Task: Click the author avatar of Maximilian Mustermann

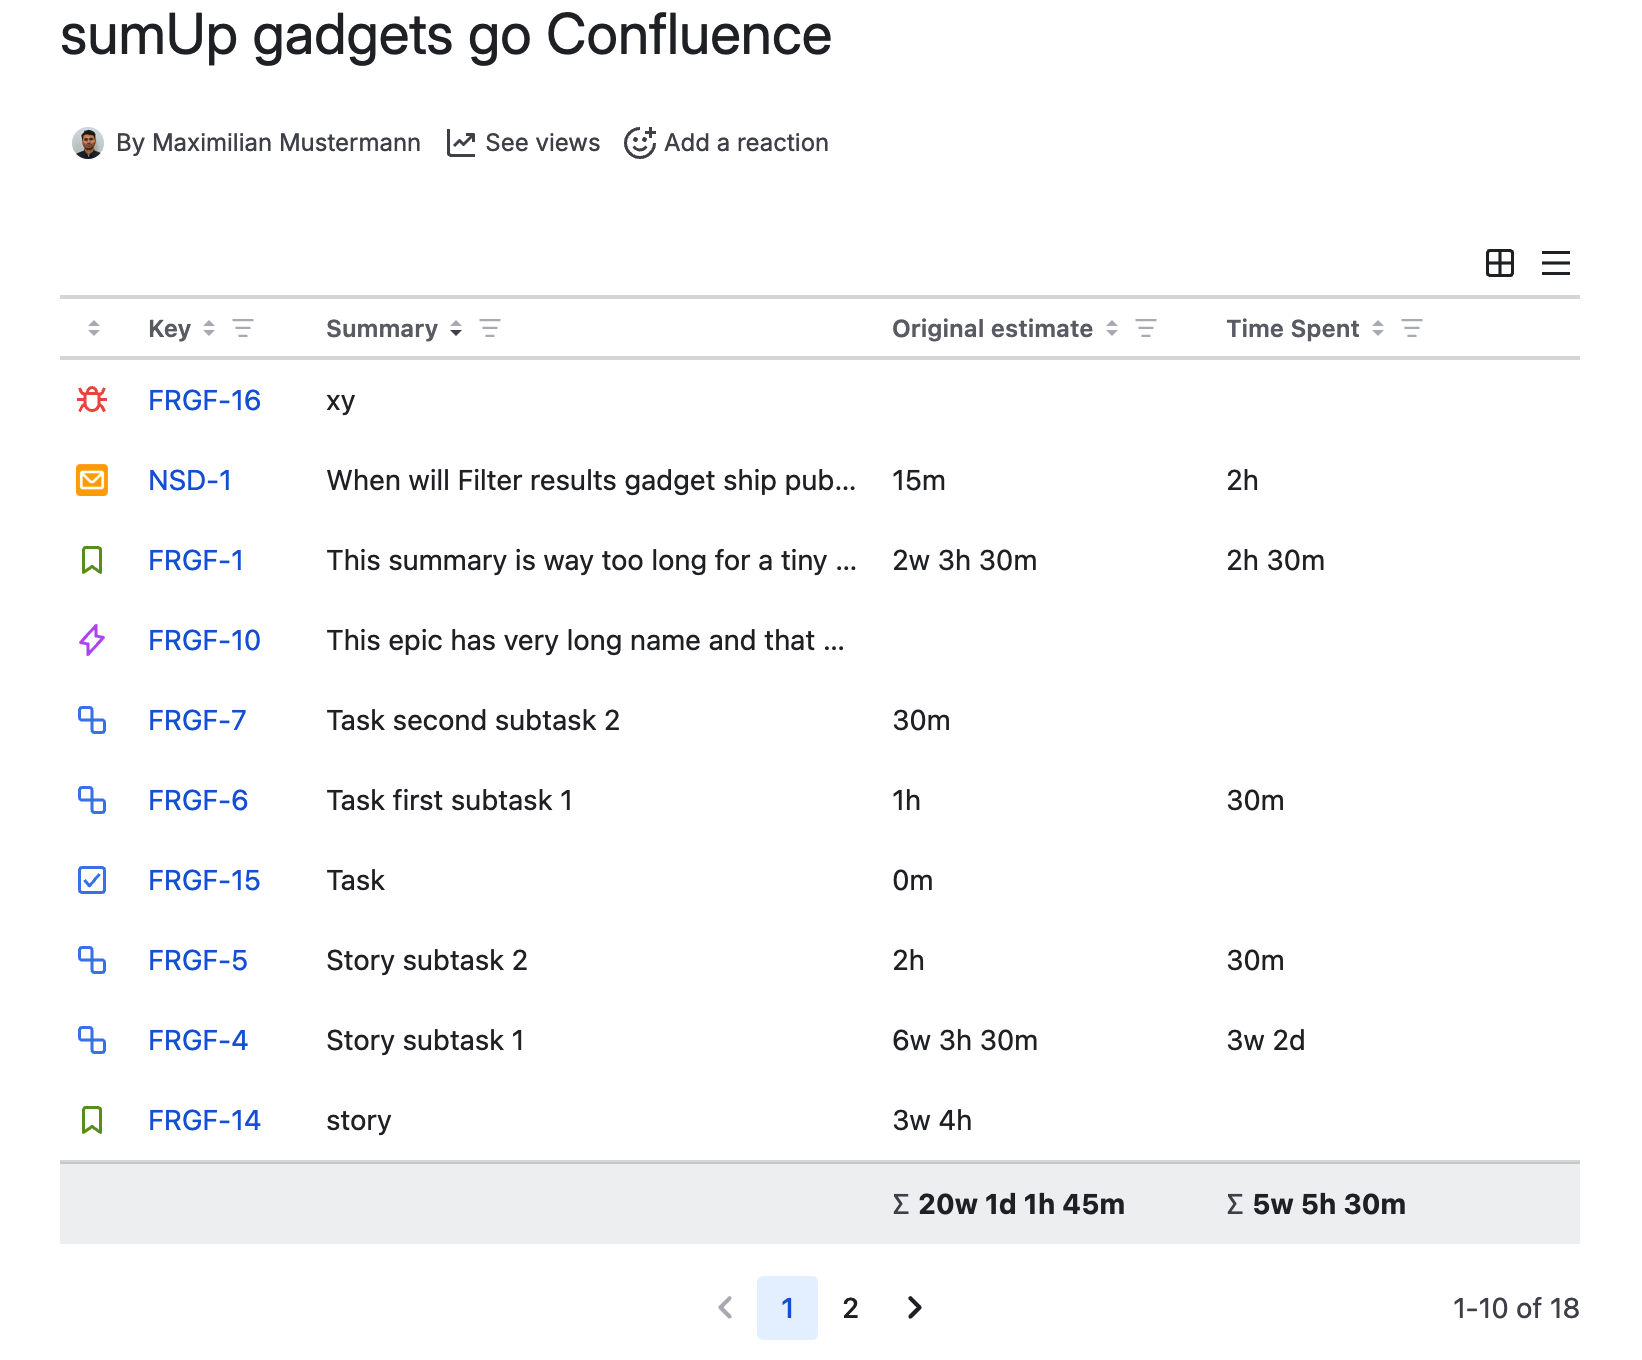Action: (x=88, y=143)
